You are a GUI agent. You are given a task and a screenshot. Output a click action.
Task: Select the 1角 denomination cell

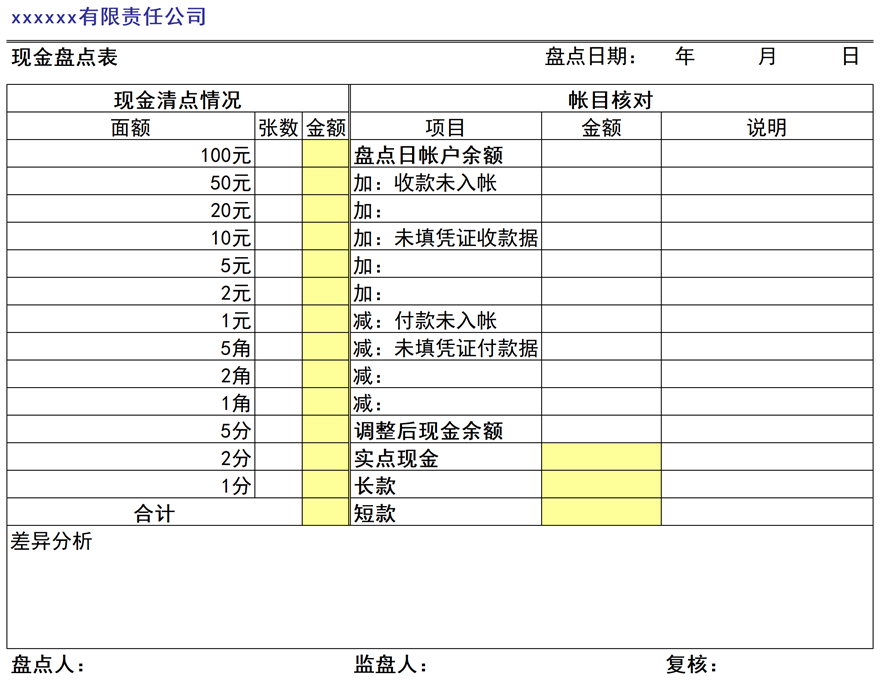pyautogui.click(x=131, y=402)
